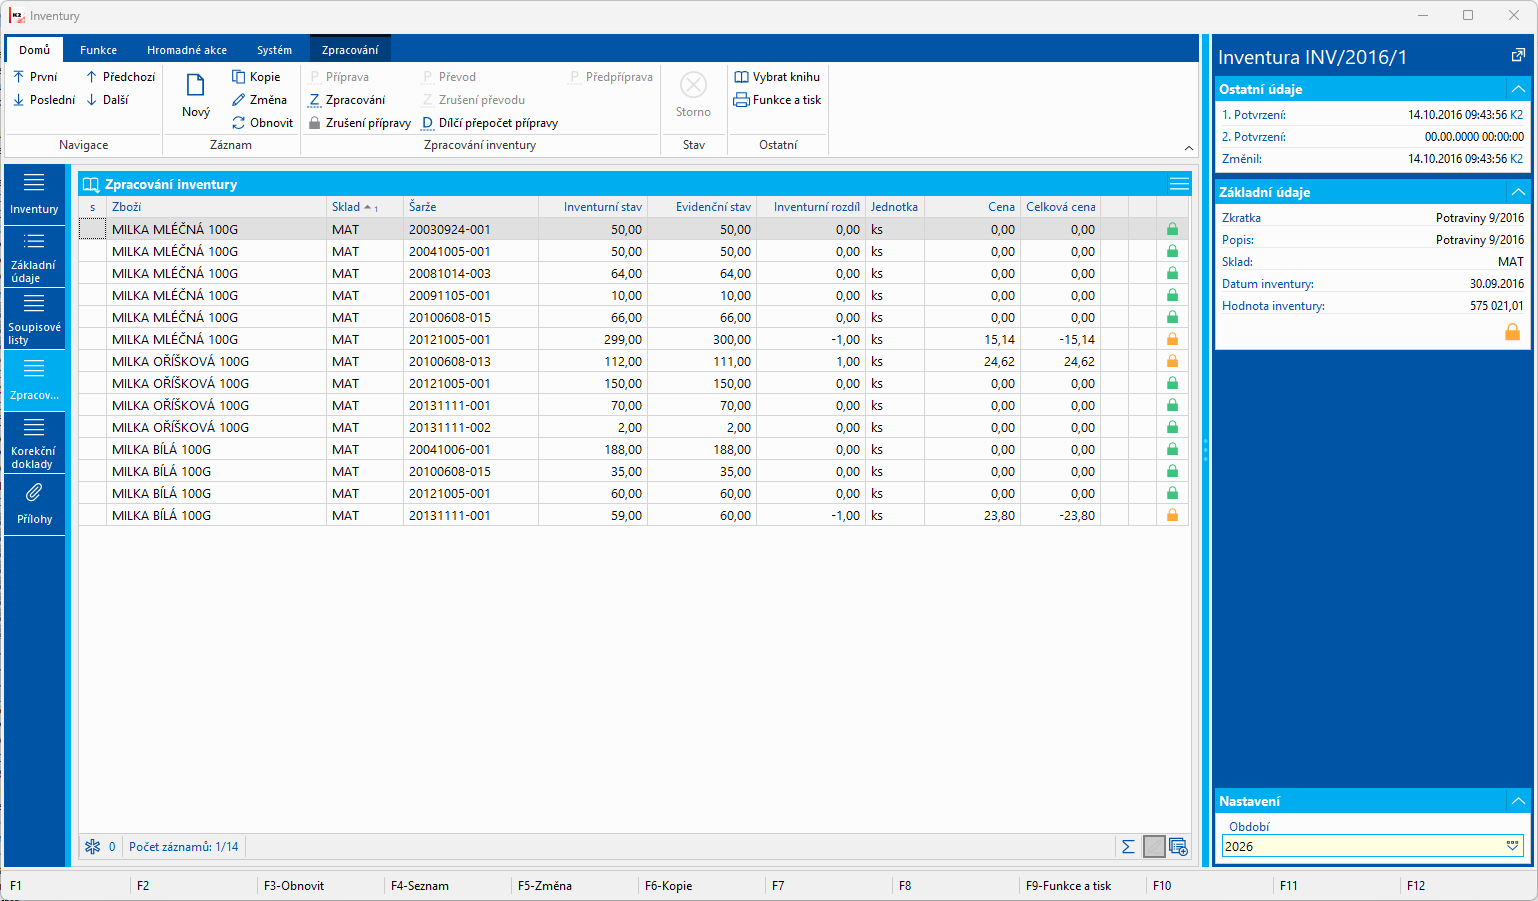This screenshot has height=901, width=1538.
Task: Click the K2 link next to Změnil
Action: click(1516, 159)
